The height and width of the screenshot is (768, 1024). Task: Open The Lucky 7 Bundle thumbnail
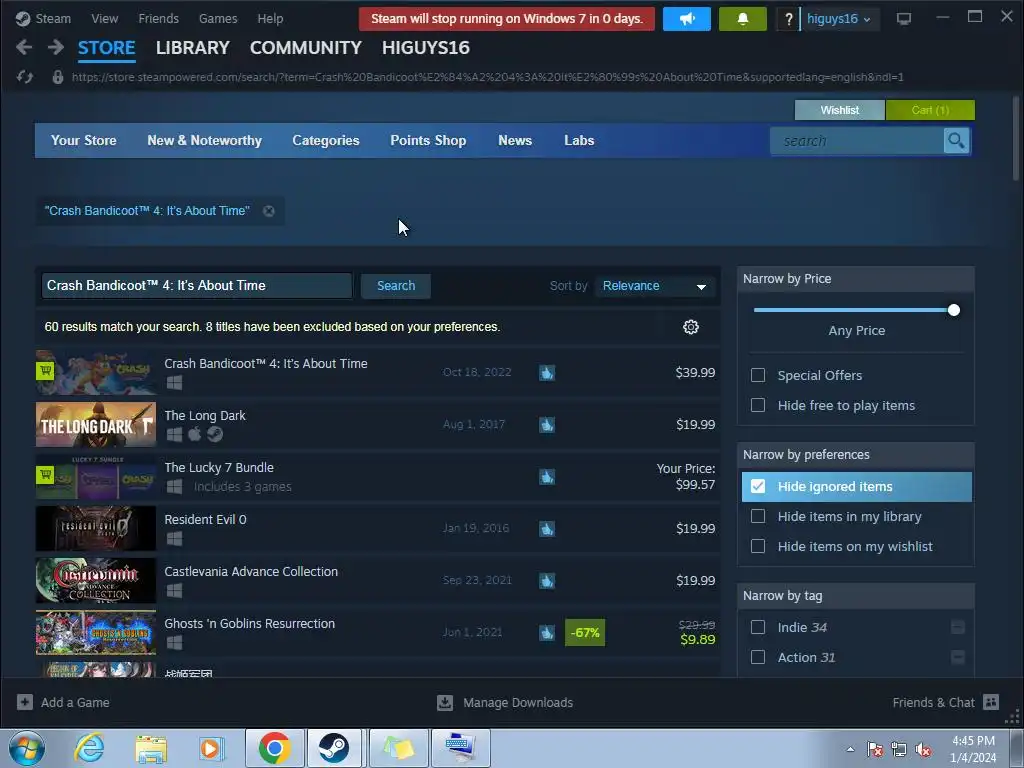[96, 477]
